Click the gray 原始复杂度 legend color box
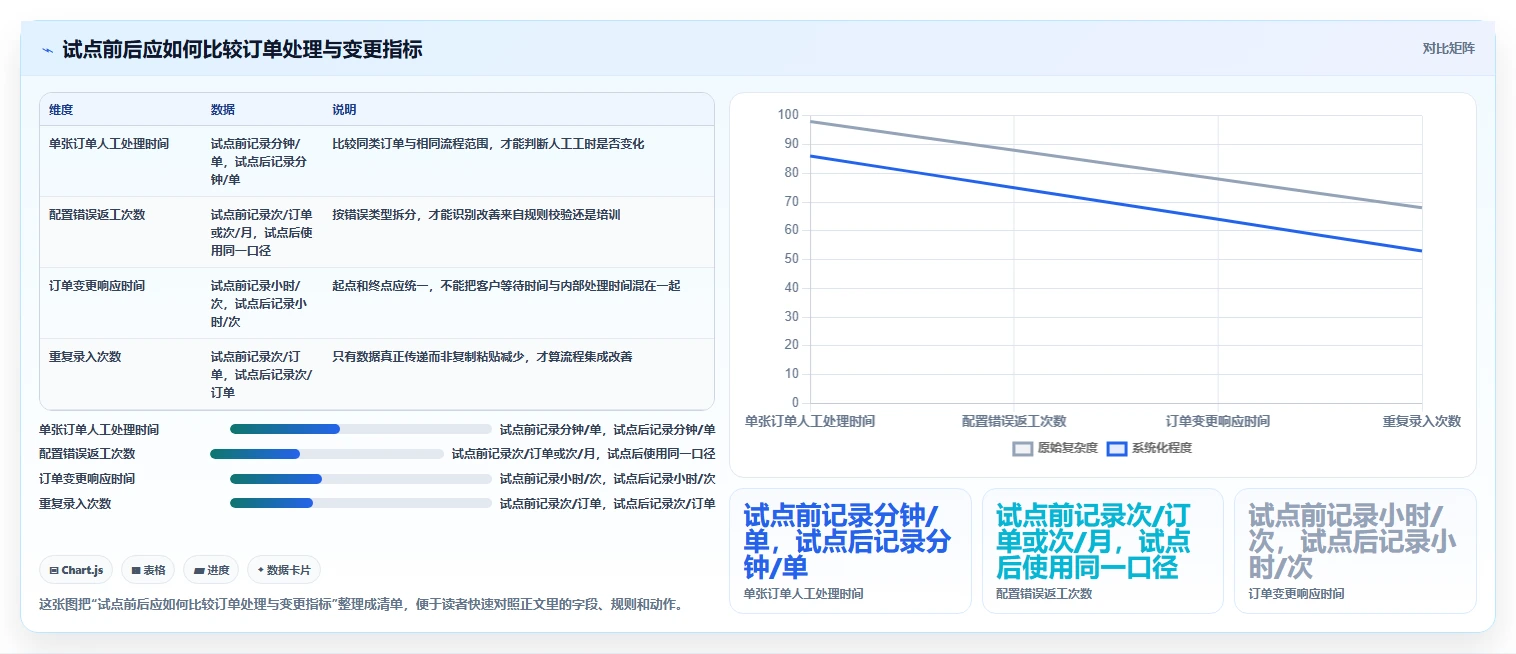 tap(1022, 448)
